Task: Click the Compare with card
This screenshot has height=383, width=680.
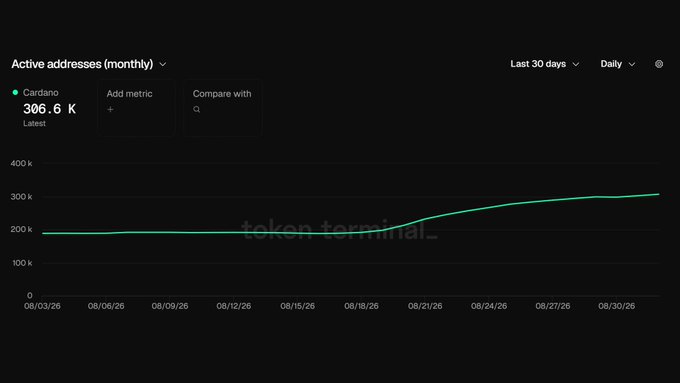Action: click(222, 108)
